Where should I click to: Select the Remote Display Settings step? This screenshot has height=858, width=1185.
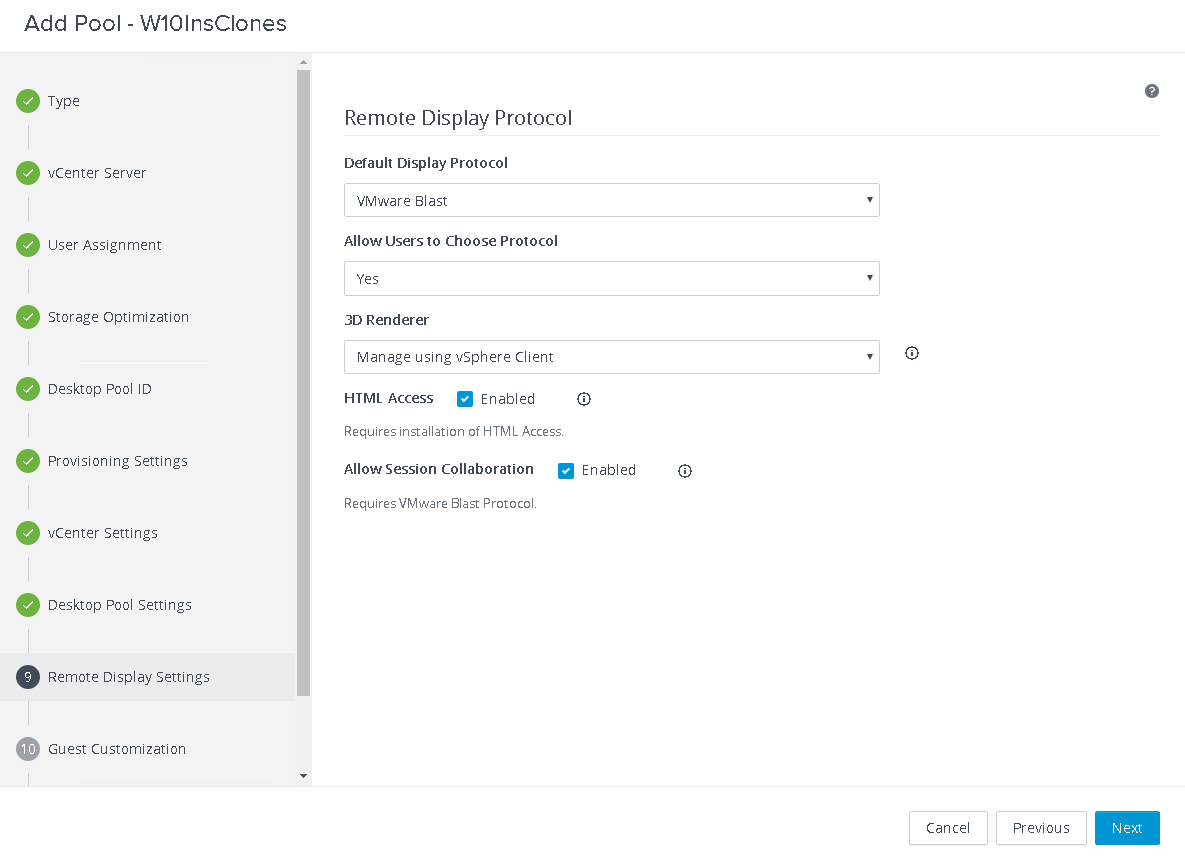click(x=147, y=677)
